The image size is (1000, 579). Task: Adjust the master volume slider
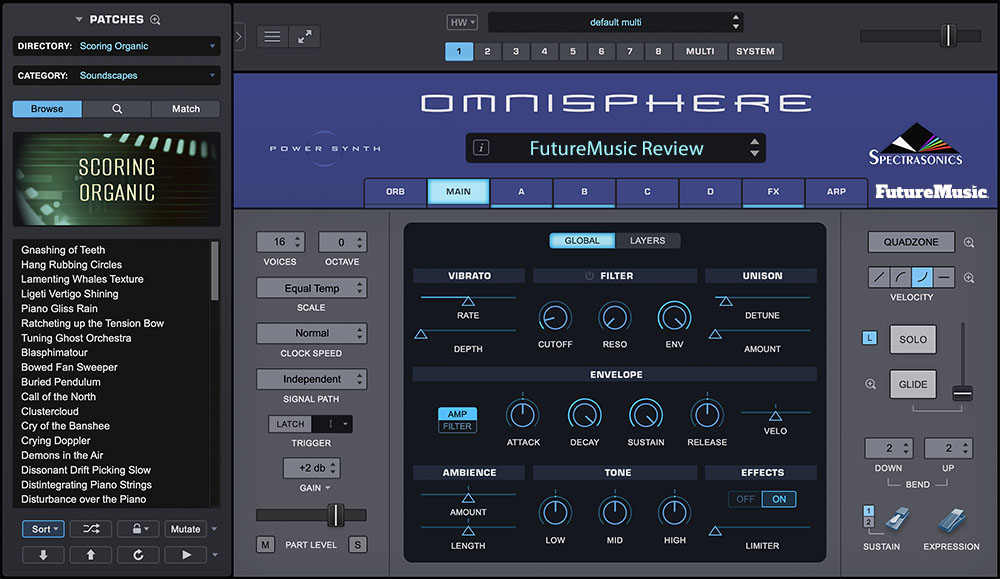tap(948, 35)
